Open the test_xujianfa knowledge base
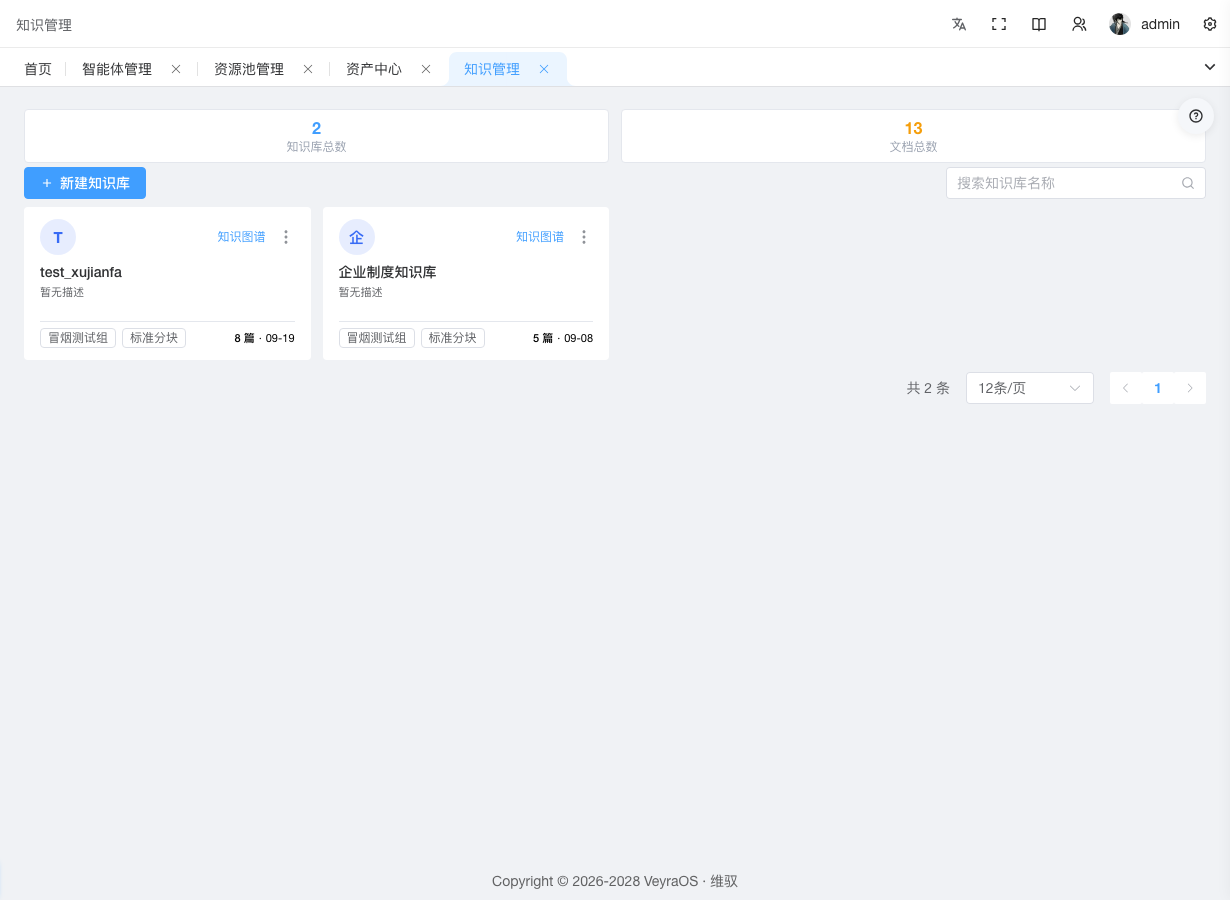Viewport: 1230px width, 900px height. [81, 272]
